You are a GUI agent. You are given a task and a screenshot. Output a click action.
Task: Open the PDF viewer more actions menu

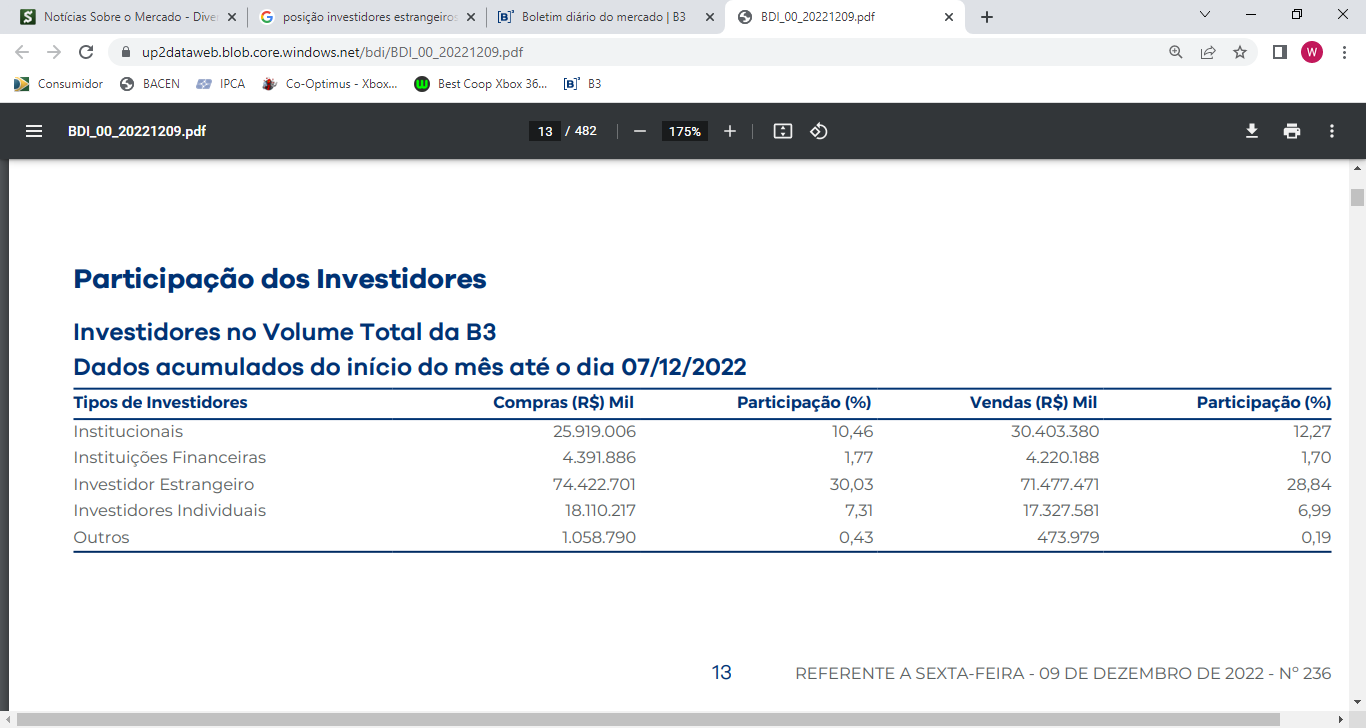(x=1332, y=131)
